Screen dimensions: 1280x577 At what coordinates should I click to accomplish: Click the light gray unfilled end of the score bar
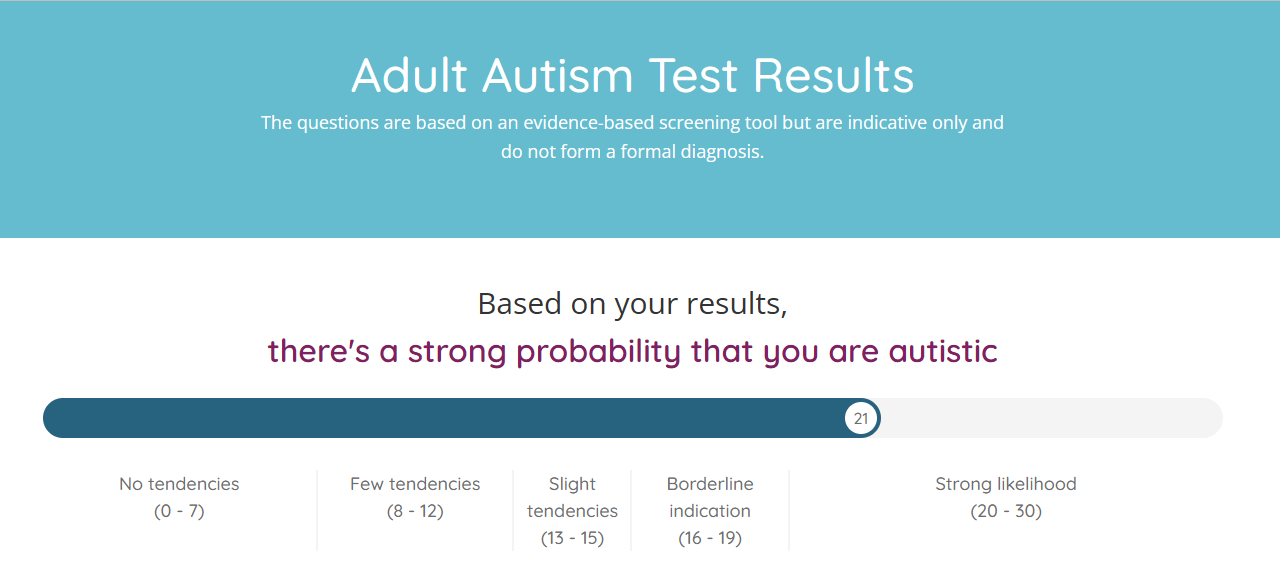pyautogui.click(x=1050, y=418)
